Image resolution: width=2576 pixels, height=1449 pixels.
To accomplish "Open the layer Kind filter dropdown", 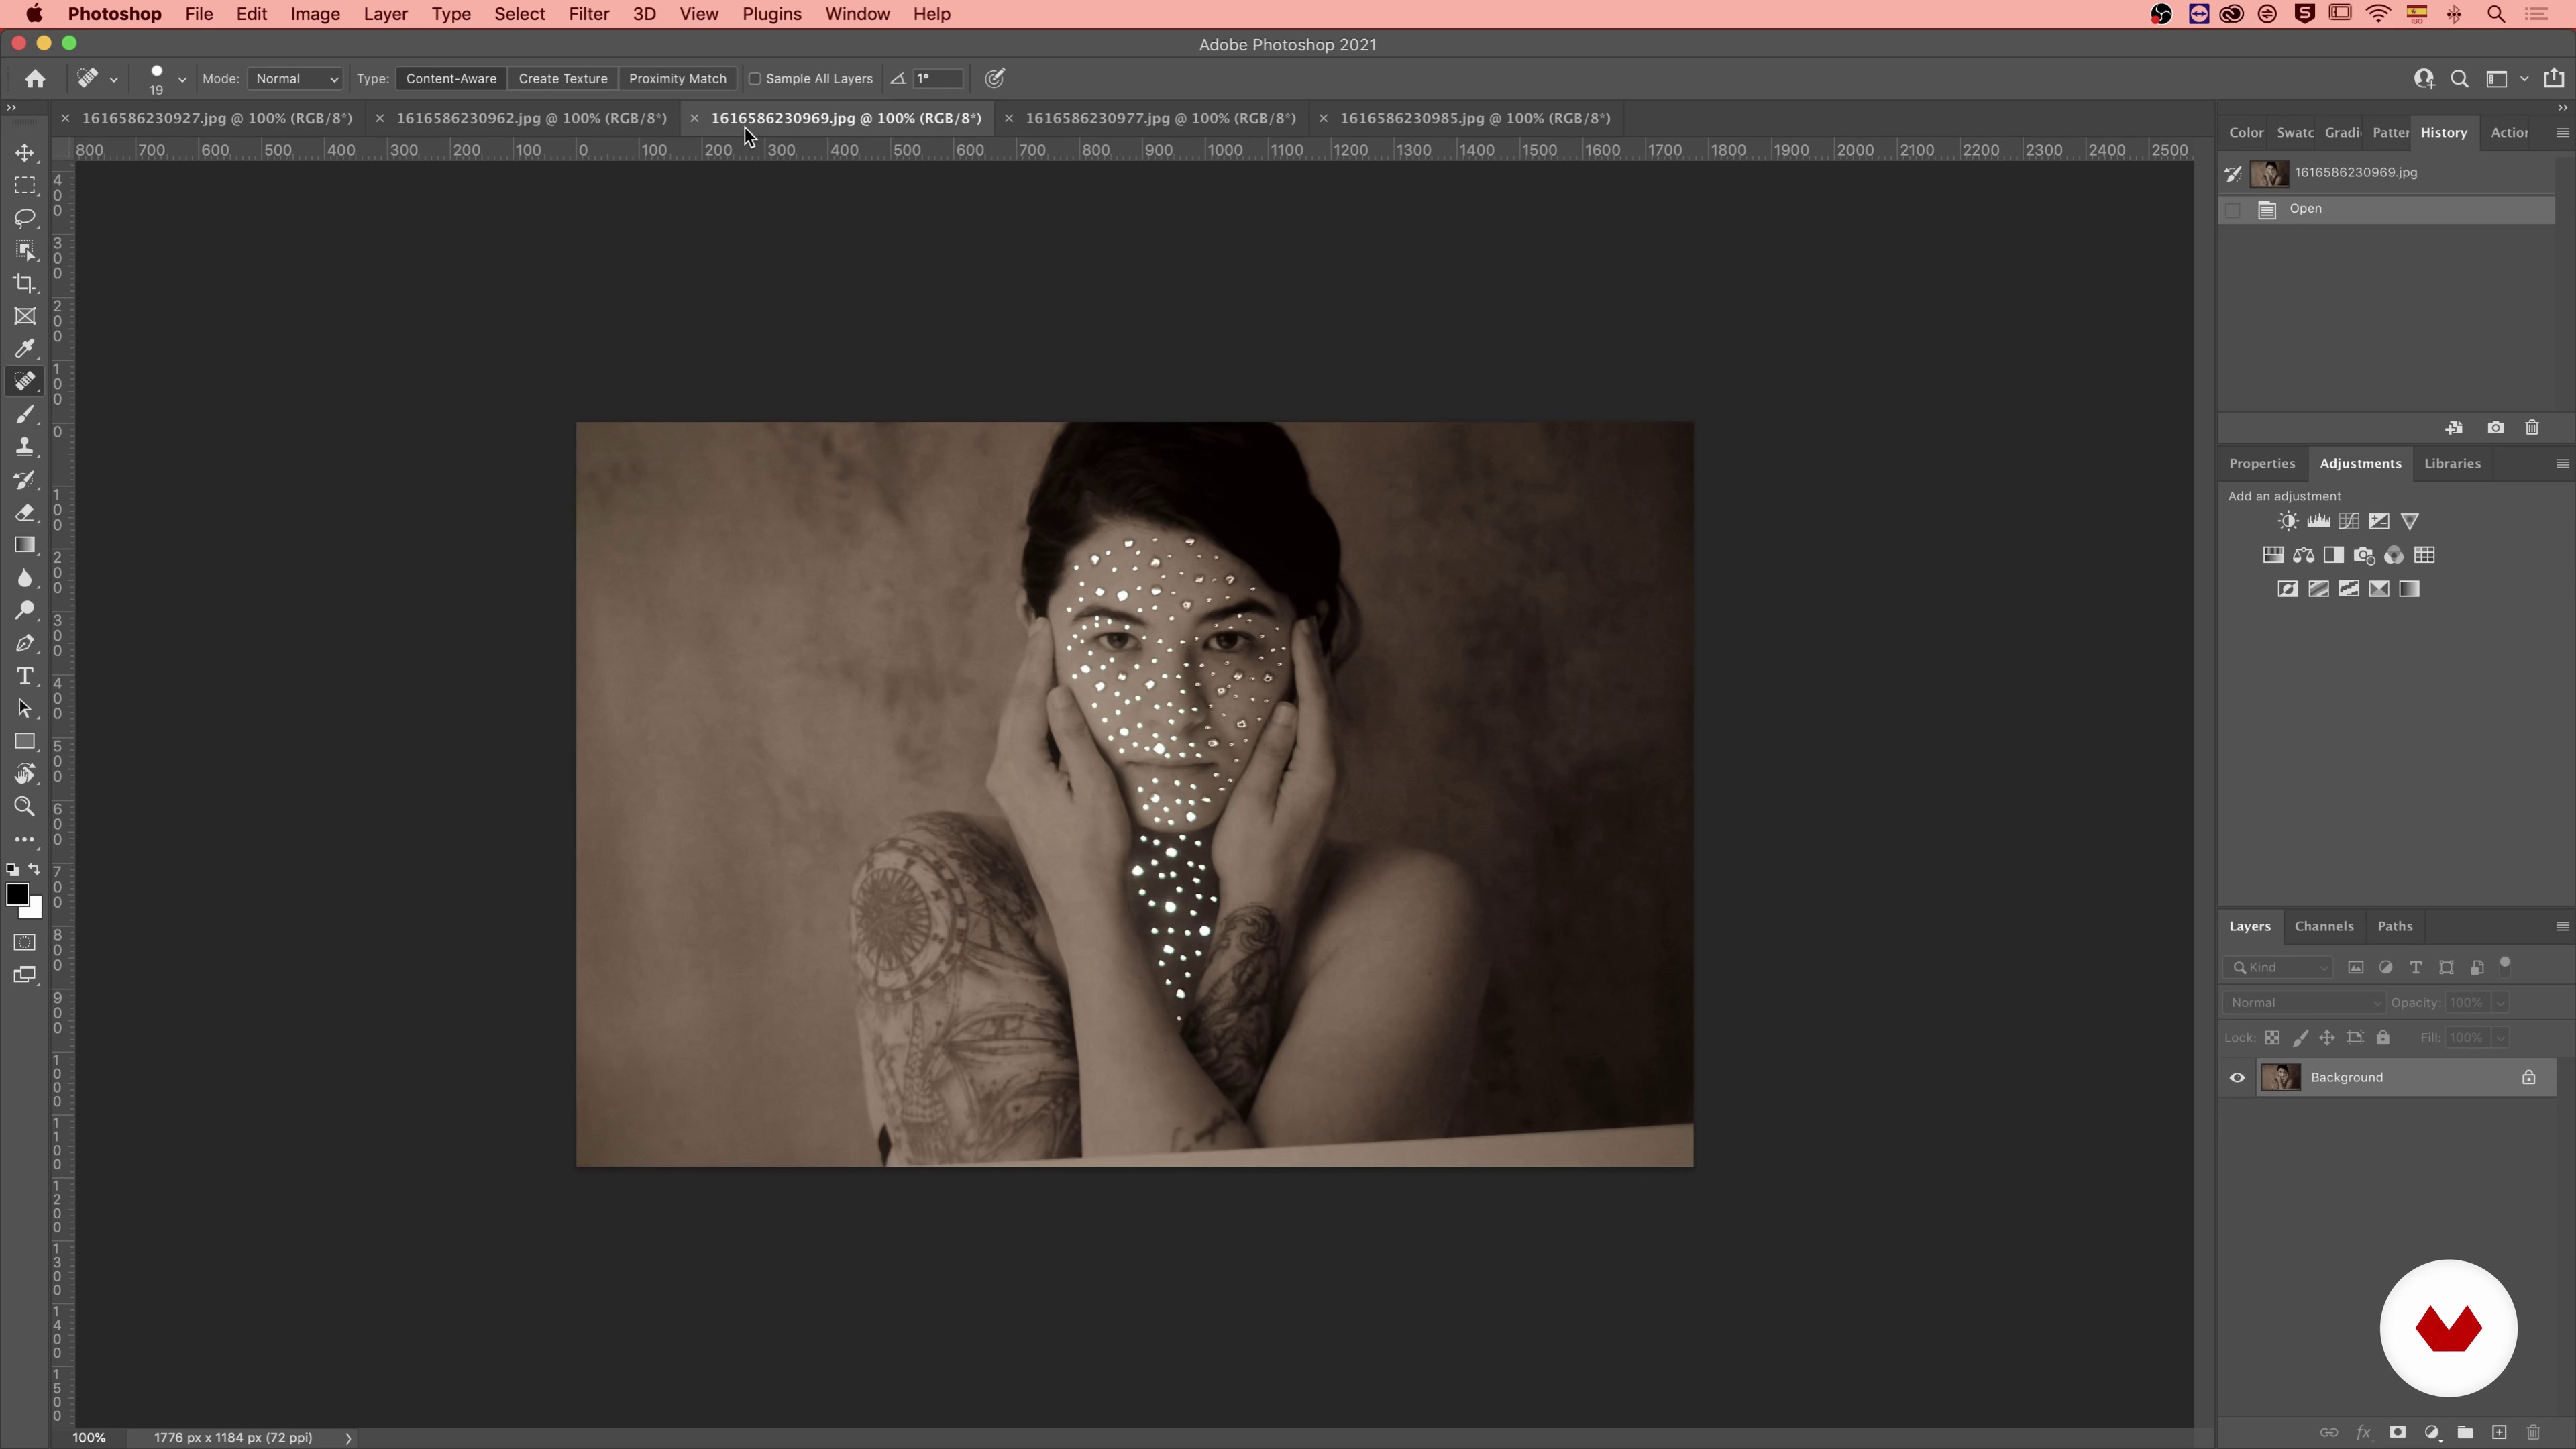I will pos(2279,967).
